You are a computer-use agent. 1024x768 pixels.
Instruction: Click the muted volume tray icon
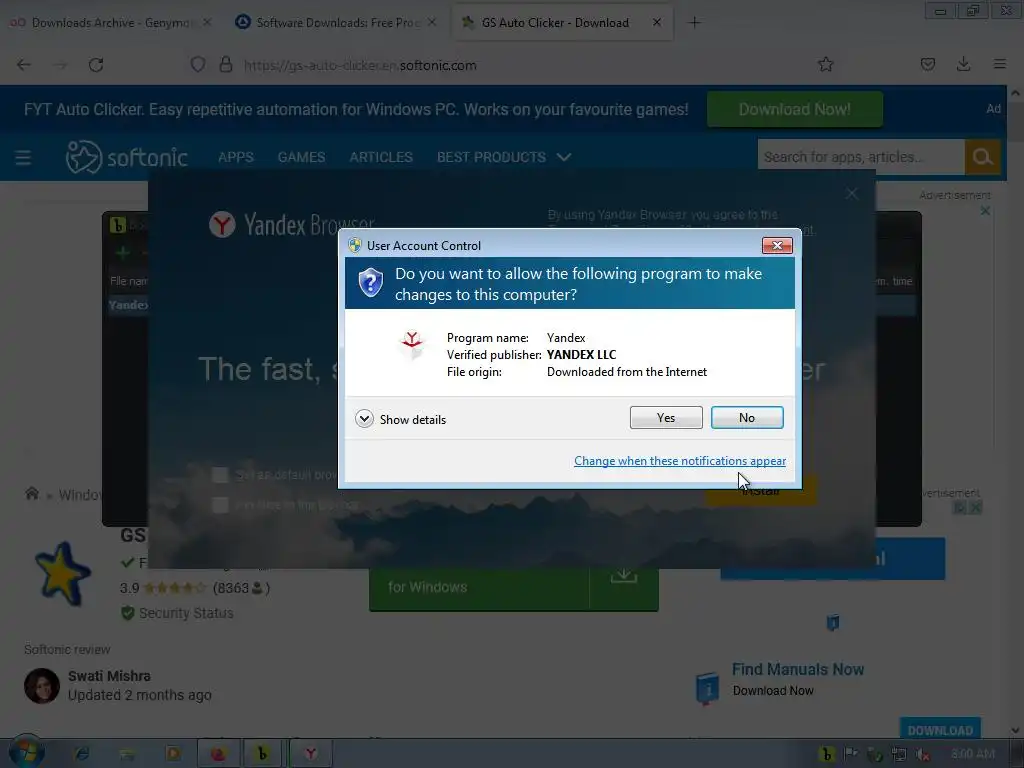pos(923,754)
